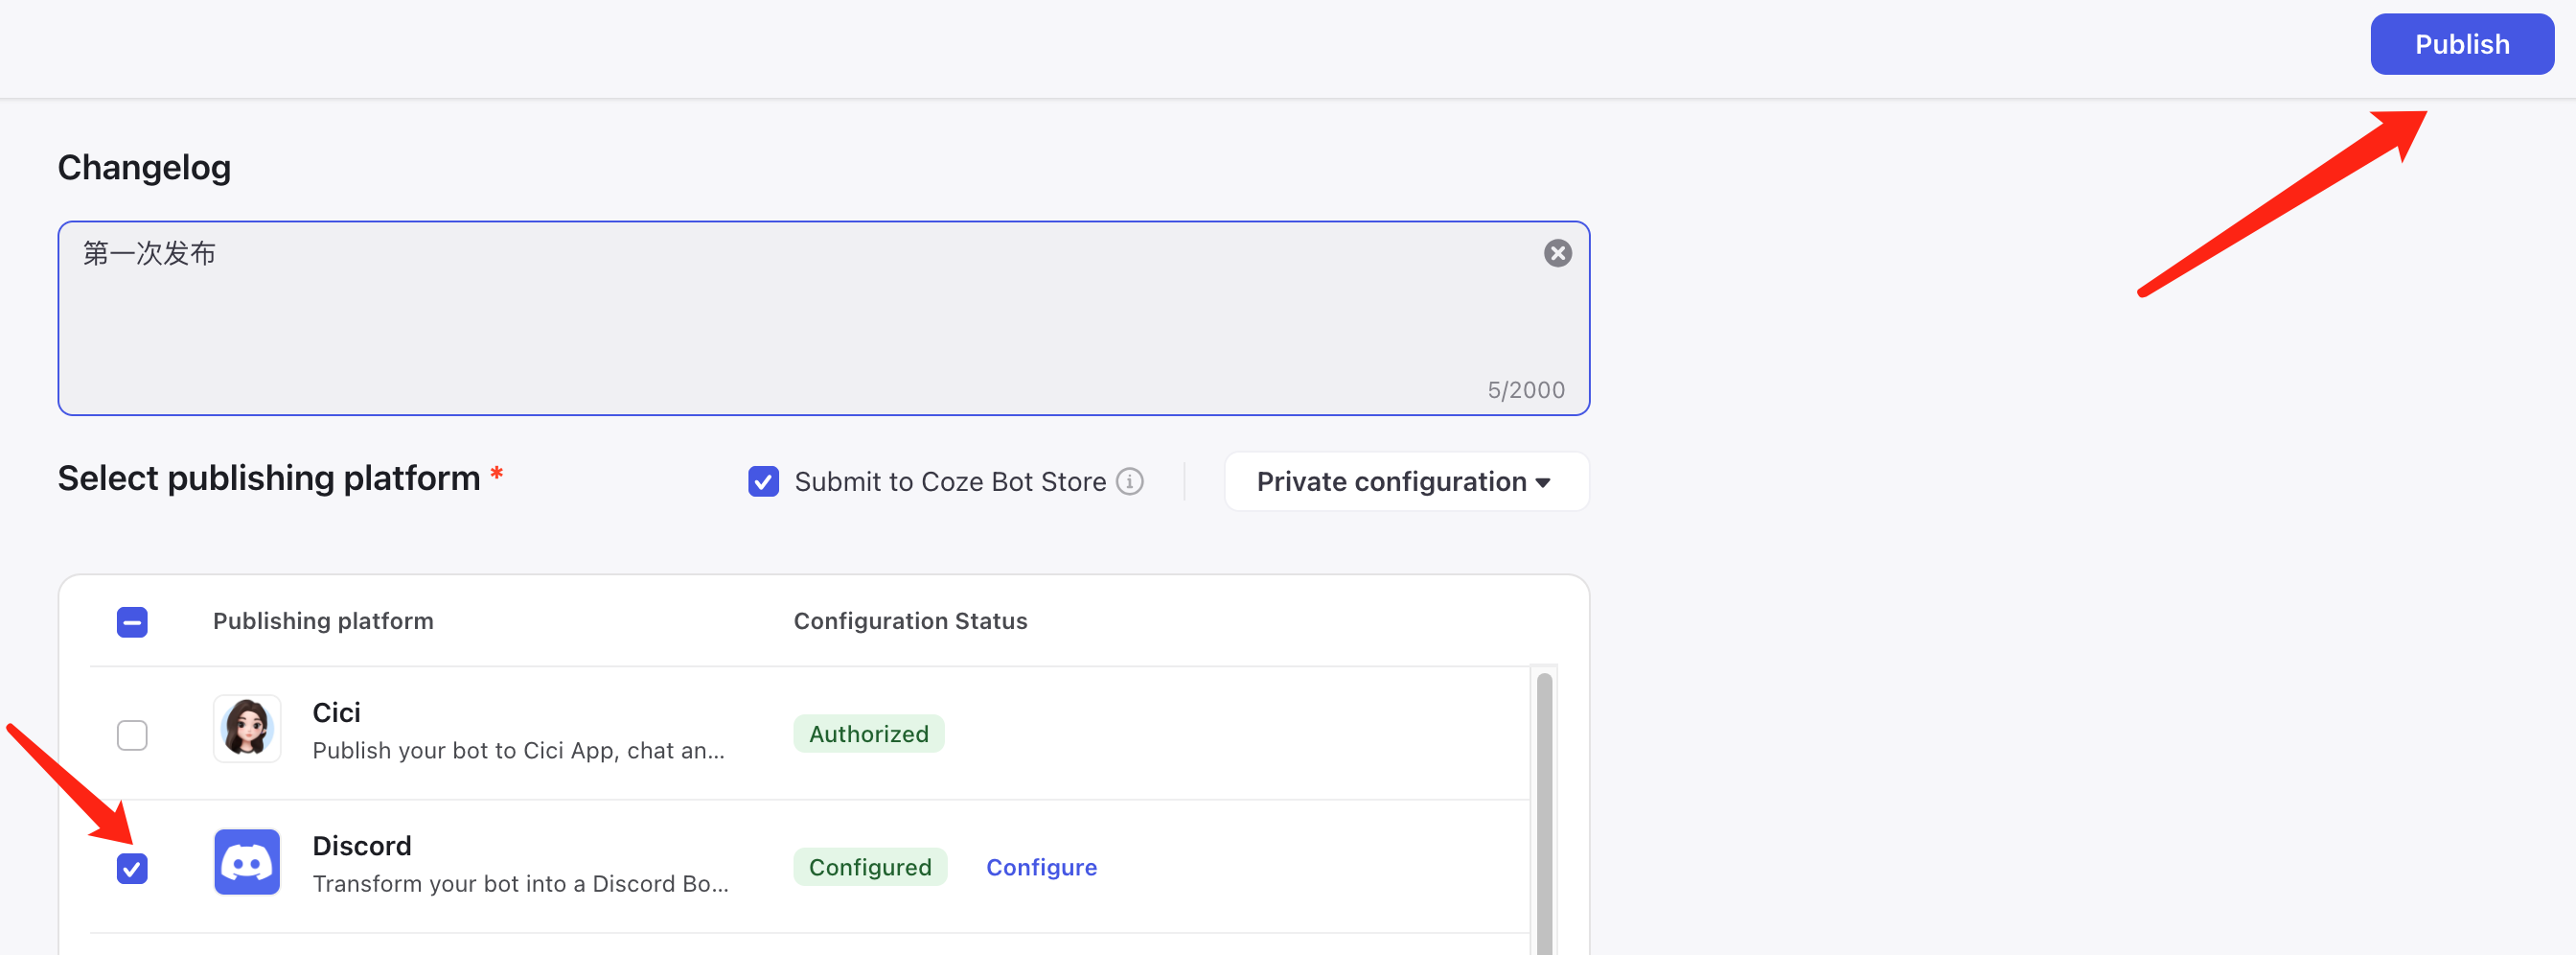Uncheck Submit to Coze Bot Store
This screenshot has width=2576, height=955.
(763, 482)
